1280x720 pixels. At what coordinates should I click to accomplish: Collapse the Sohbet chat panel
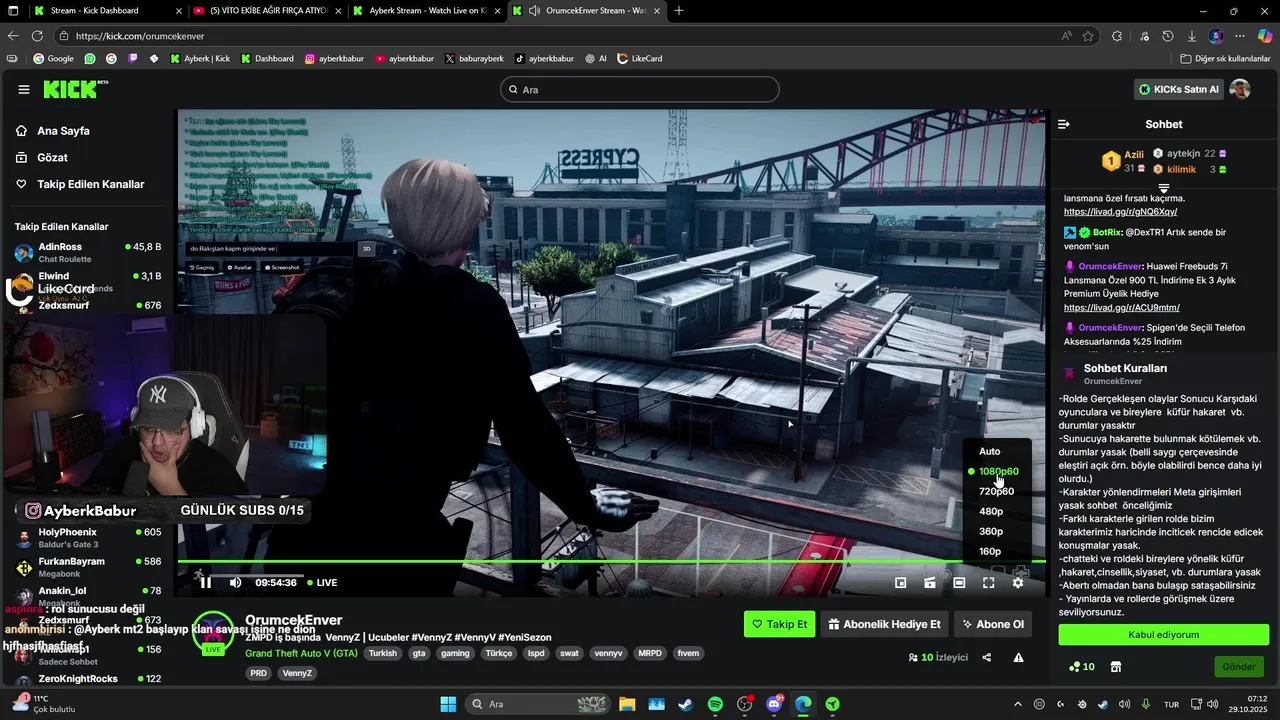point(1064,124)
